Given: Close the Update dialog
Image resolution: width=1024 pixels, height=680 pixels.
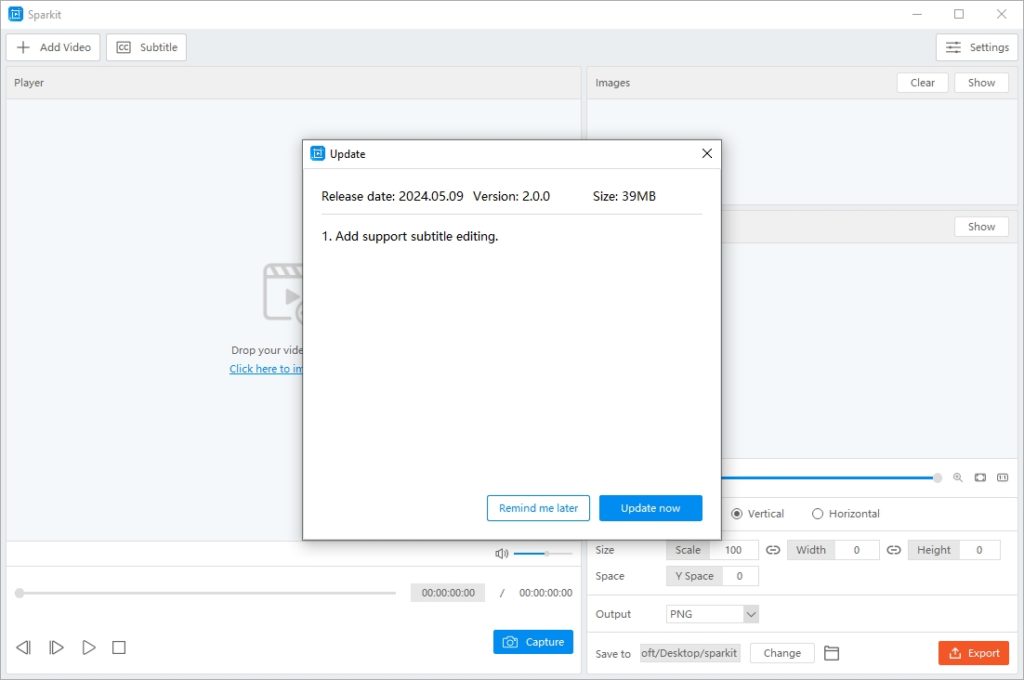Looking at the screenshot, I should 707,154.
